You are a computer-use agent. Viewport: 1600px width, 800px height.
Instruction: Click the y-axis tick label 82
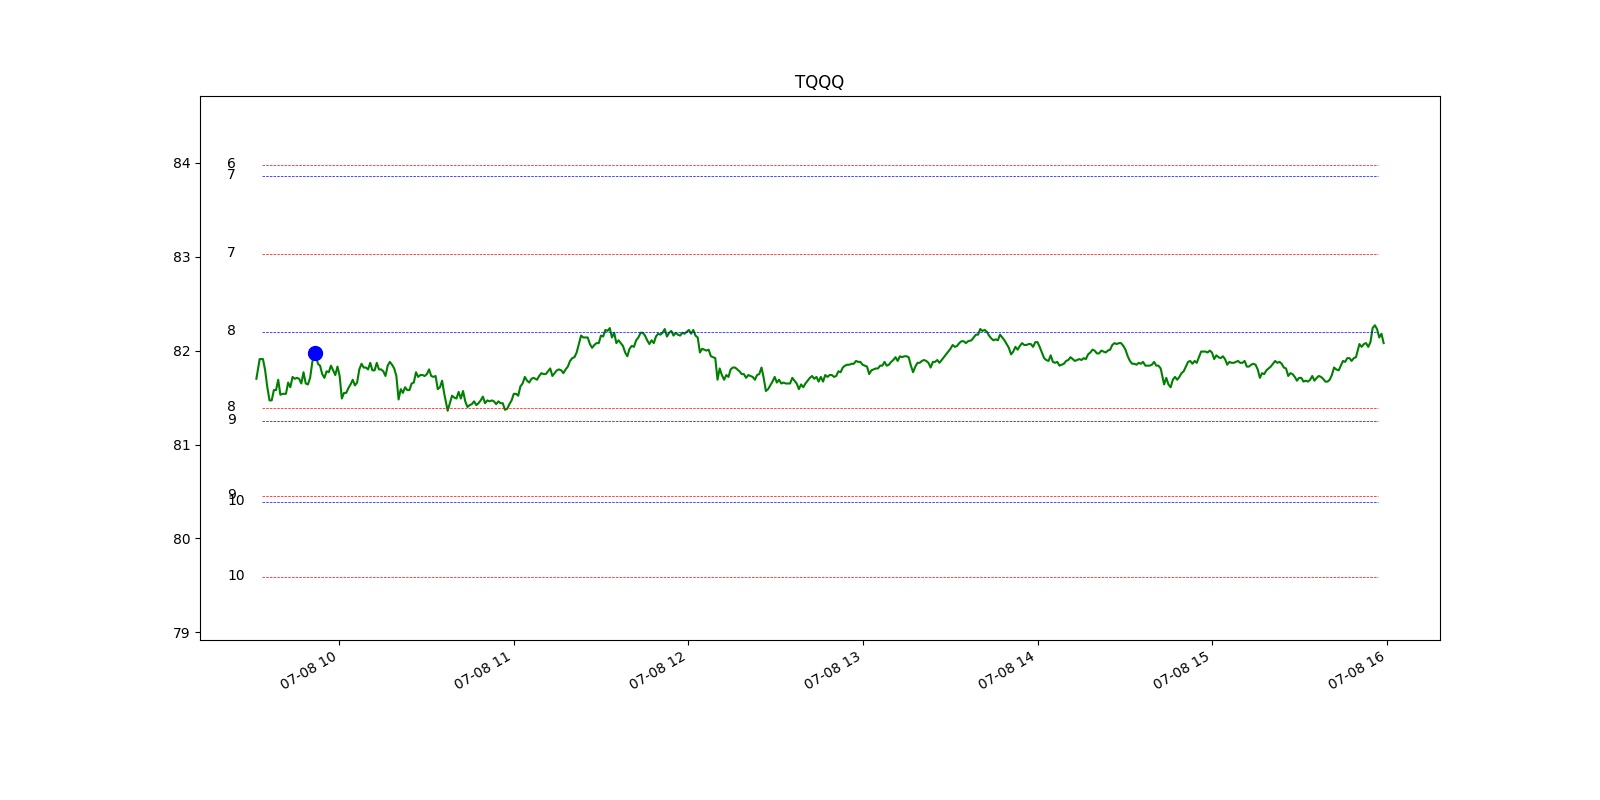click(x=181, y=351)
